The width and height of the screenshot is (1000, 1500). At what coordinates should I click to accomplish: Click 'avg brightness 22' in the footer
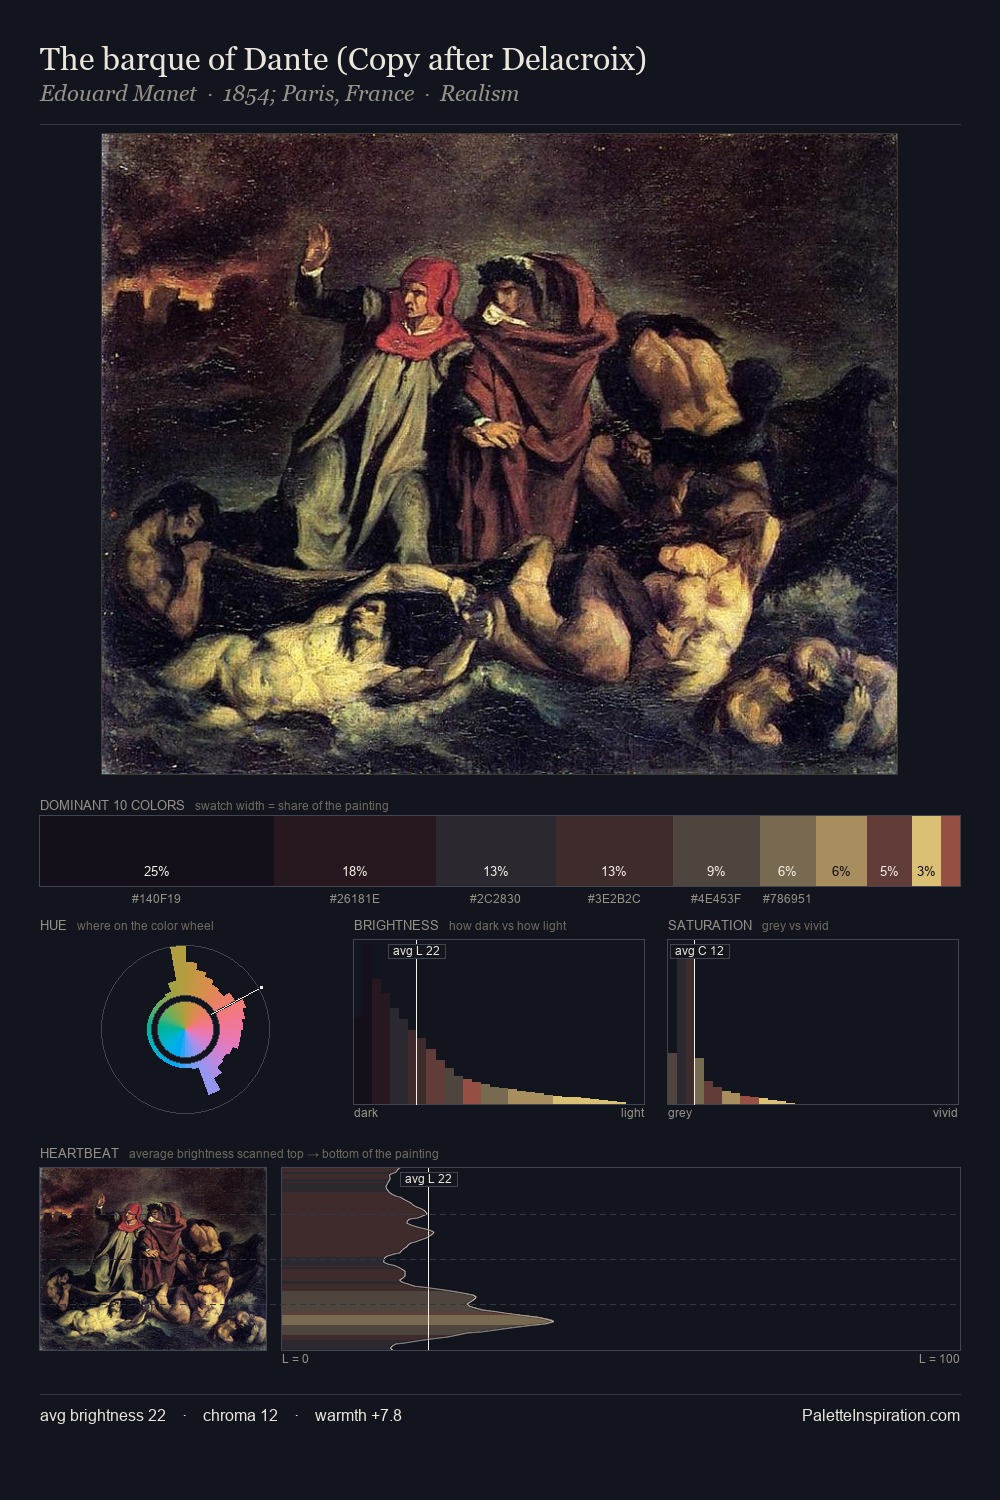click(x=103, y=1415)
